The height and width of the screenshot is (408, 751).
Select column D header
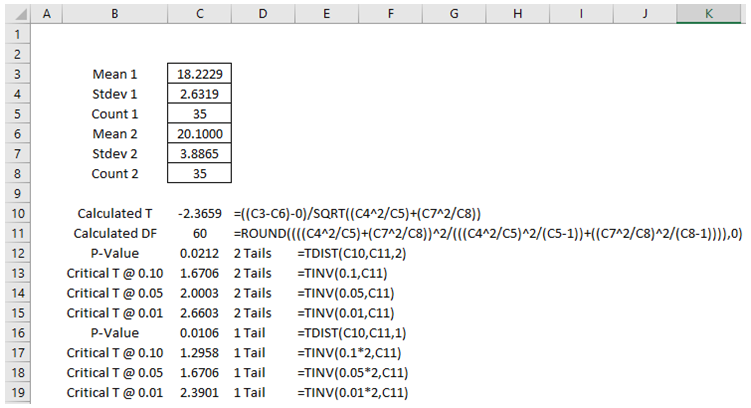pos(263,14)
